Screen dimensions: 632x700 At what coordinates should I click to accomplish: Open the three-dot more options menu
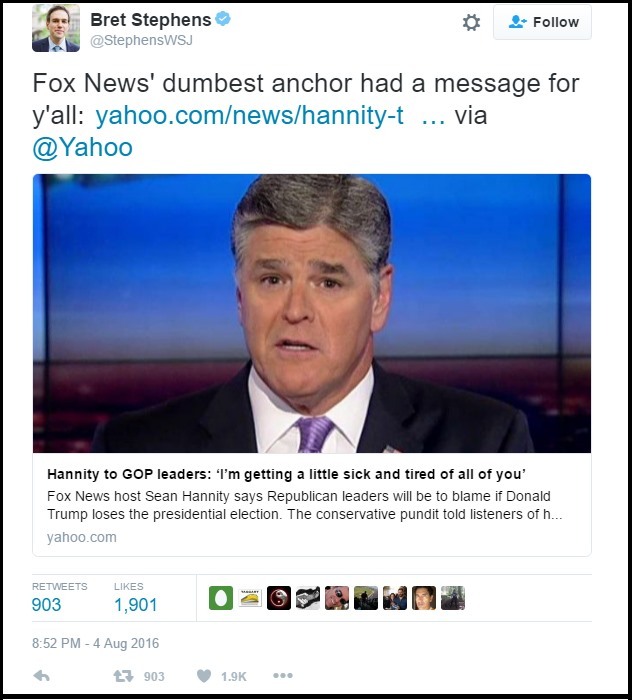(283, 675)
